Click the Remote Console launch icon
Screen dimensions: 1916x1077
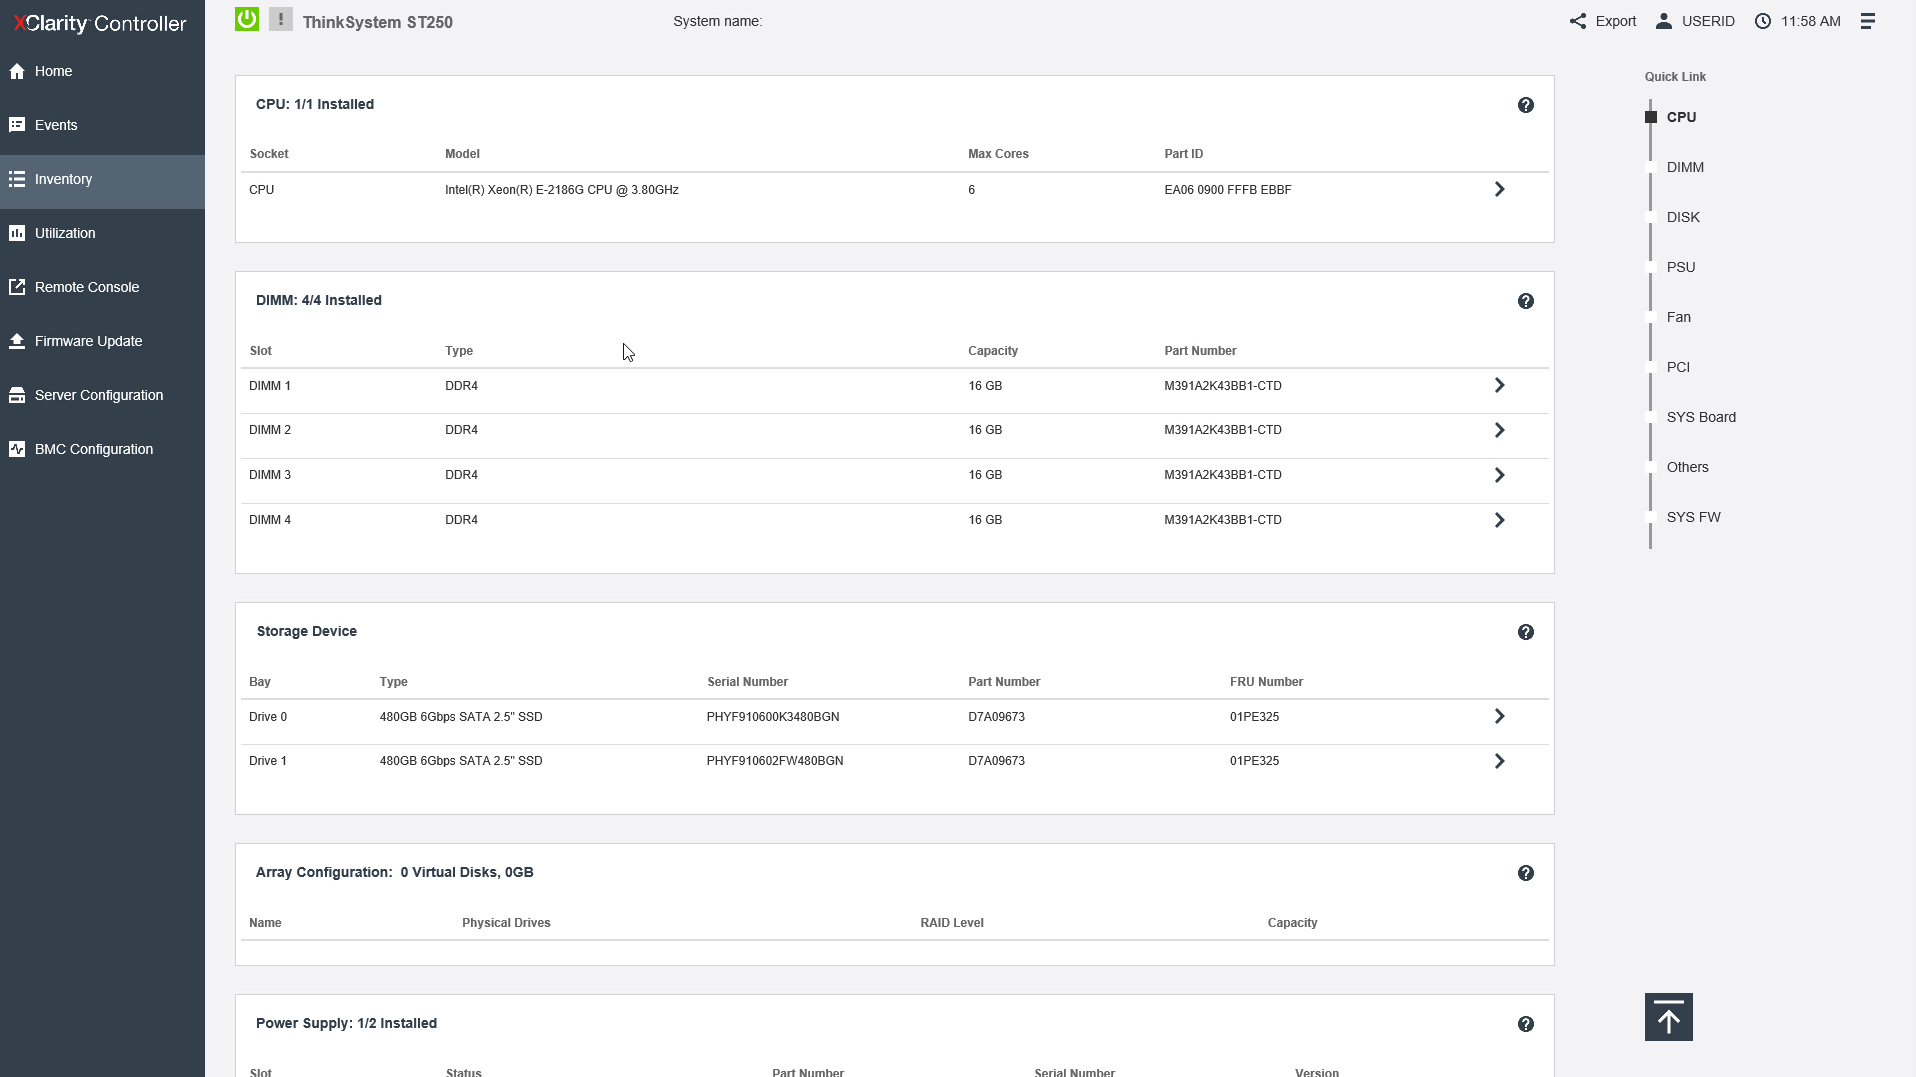tap(17, 287)
